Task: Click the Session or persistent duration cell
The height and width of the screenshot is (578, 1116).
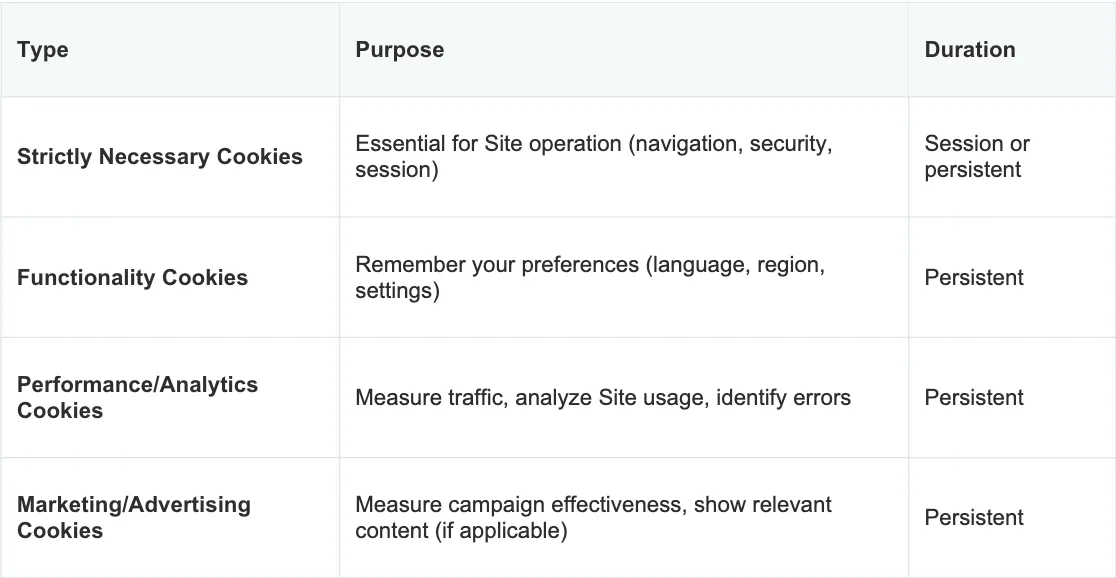Action: pyautogui.click(x=976, y=157)
